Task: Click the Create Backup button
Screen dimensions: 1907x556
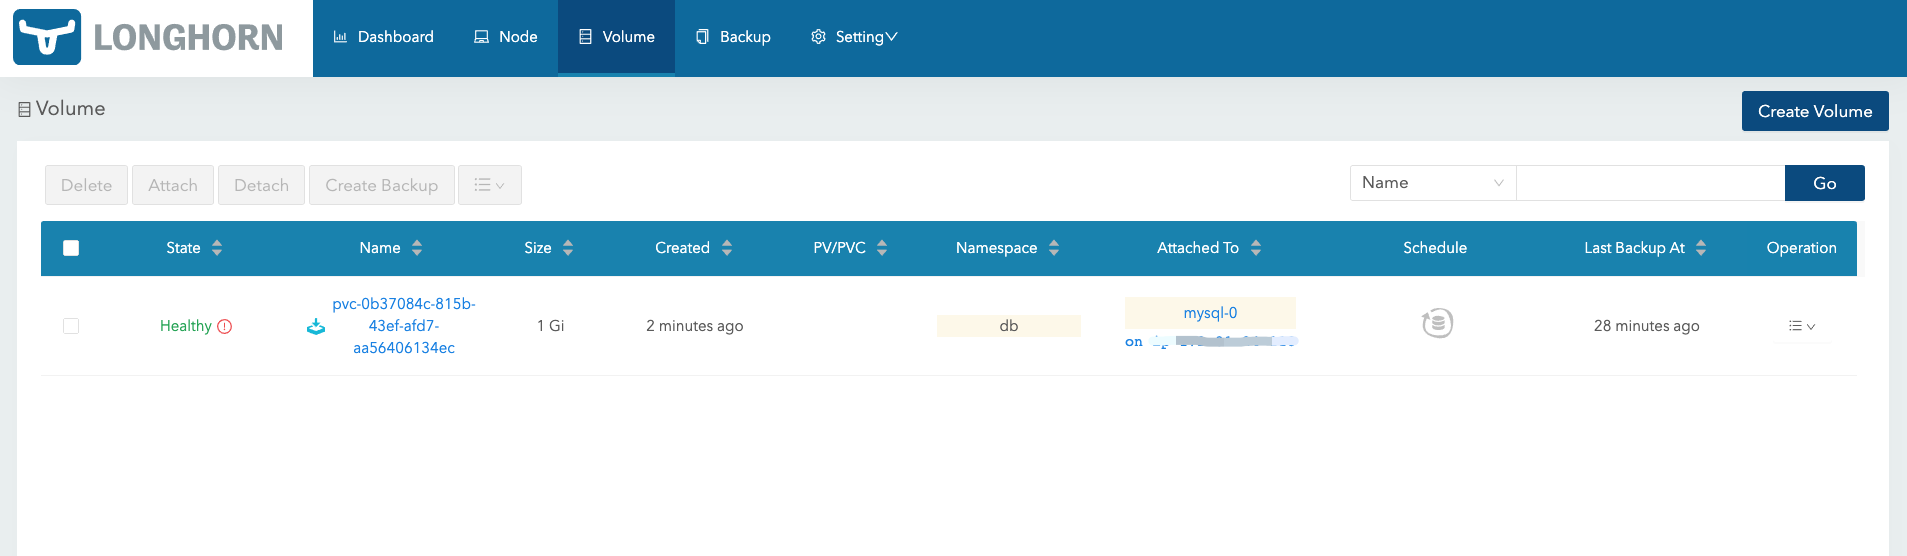Action: pos(382,185)
